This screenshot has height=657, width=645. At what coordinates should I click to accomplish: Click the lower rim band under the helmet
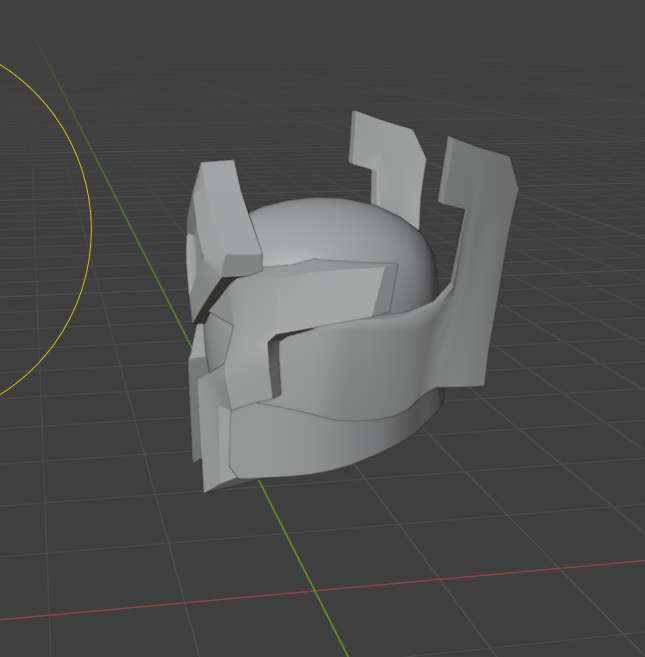coord(340,440)
